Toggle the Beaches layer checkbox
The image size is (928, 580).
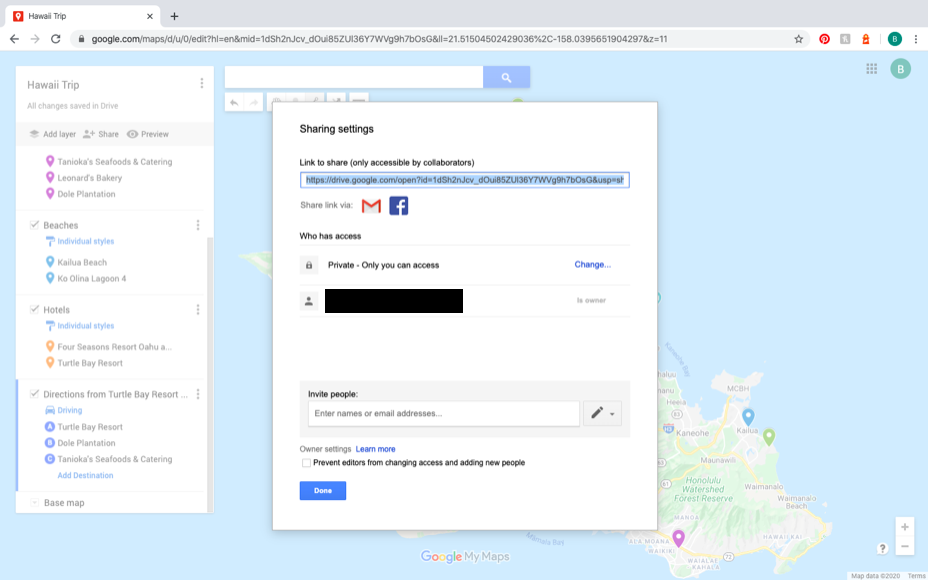coord(34,225)
